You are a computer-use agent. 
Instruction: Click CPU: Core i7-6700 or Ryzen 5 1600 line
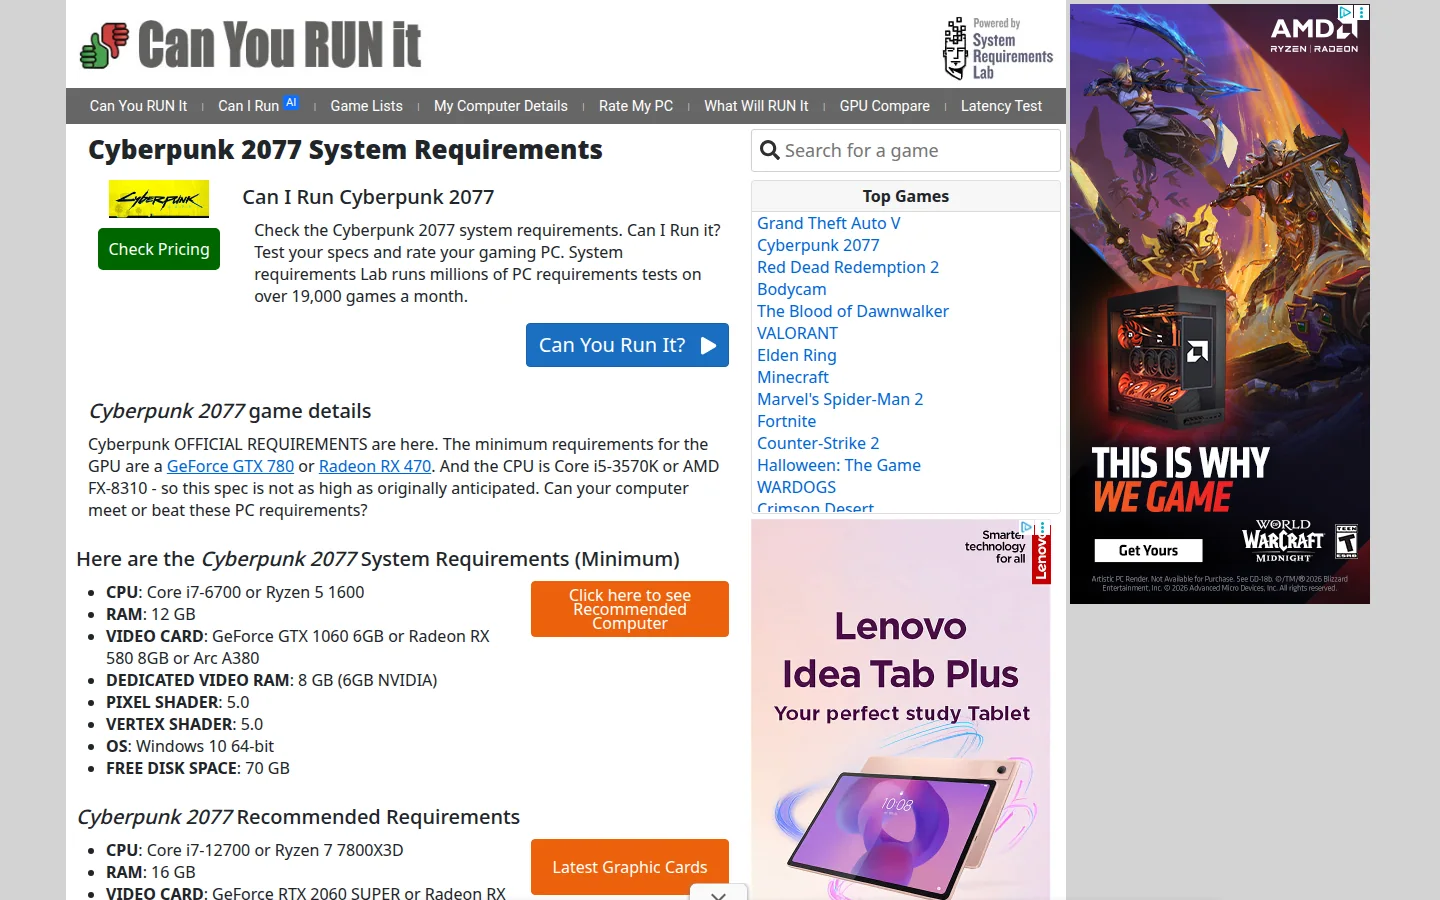[x=235, y=592]
